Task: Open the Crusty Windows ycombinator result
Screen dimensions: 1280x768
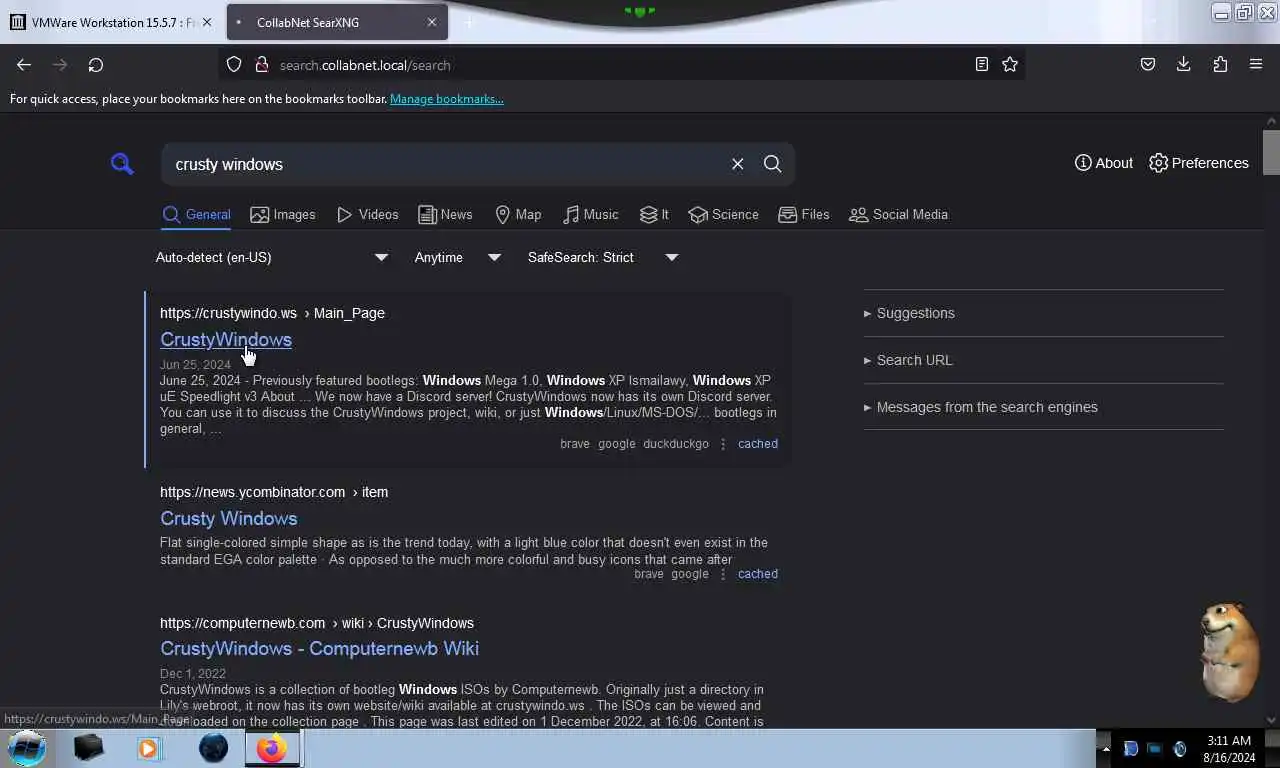Action: tap(229, 518)
